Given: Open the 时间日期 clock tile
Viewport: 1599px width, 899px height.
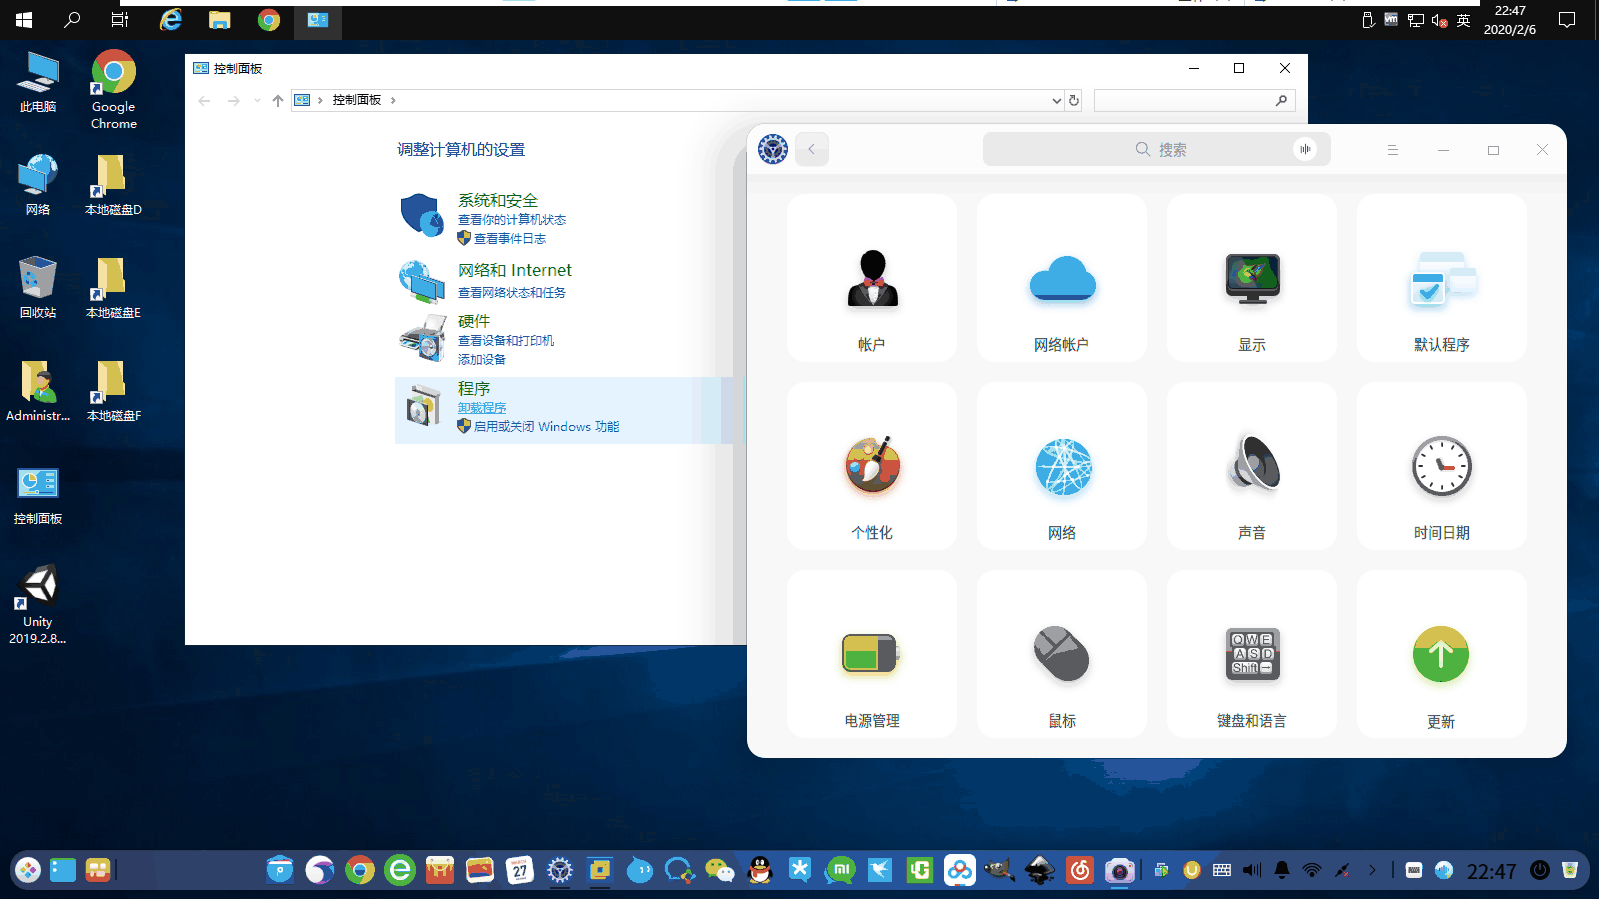Looking at the screenshot, I should [x=1441, y=466].
